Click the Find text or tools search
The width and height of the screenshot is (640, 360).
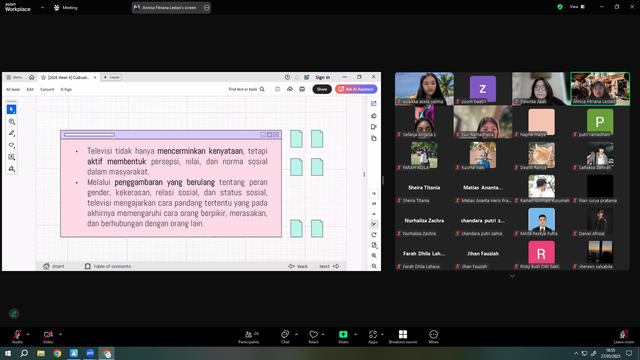[247, 89]
